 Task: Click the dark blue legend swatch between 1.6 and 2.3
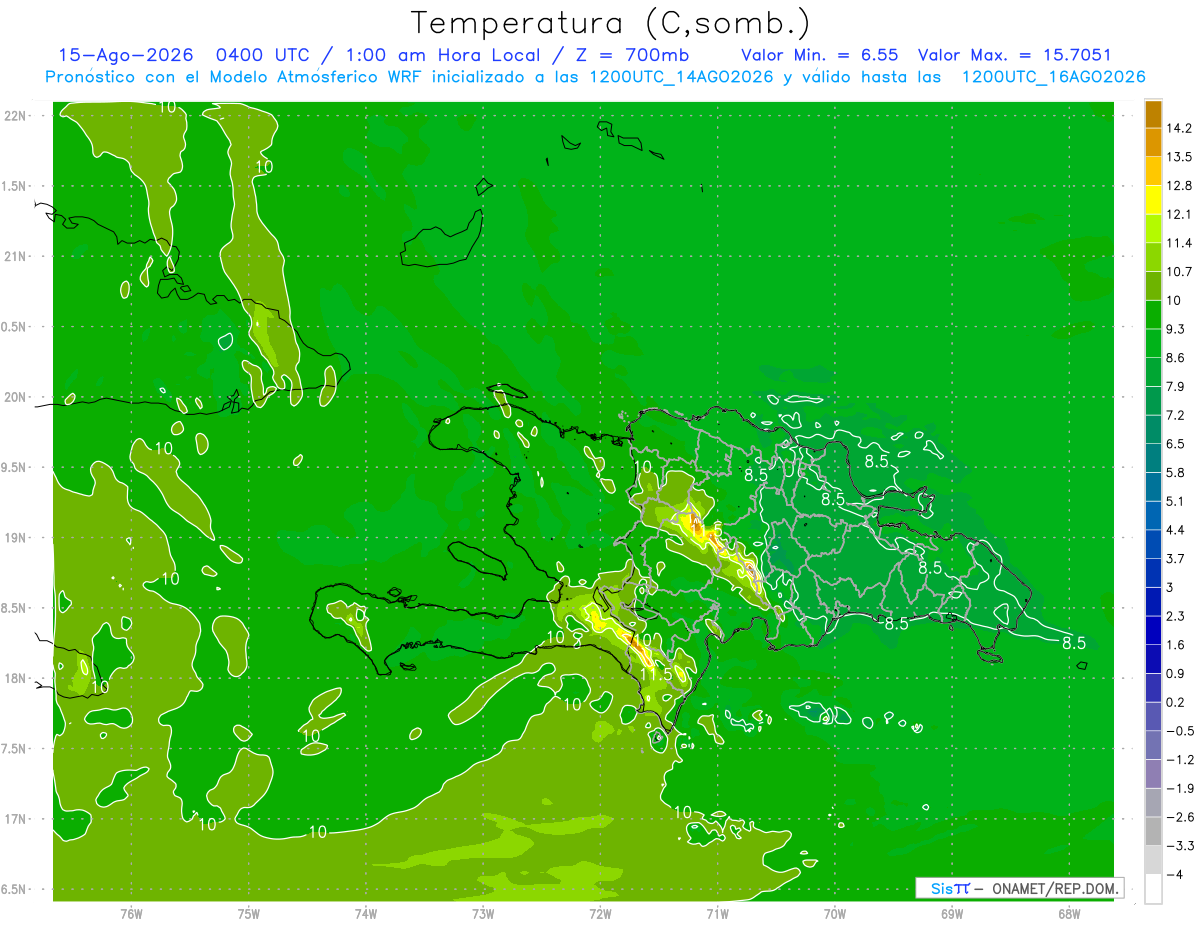click(x=1153, y=630)
